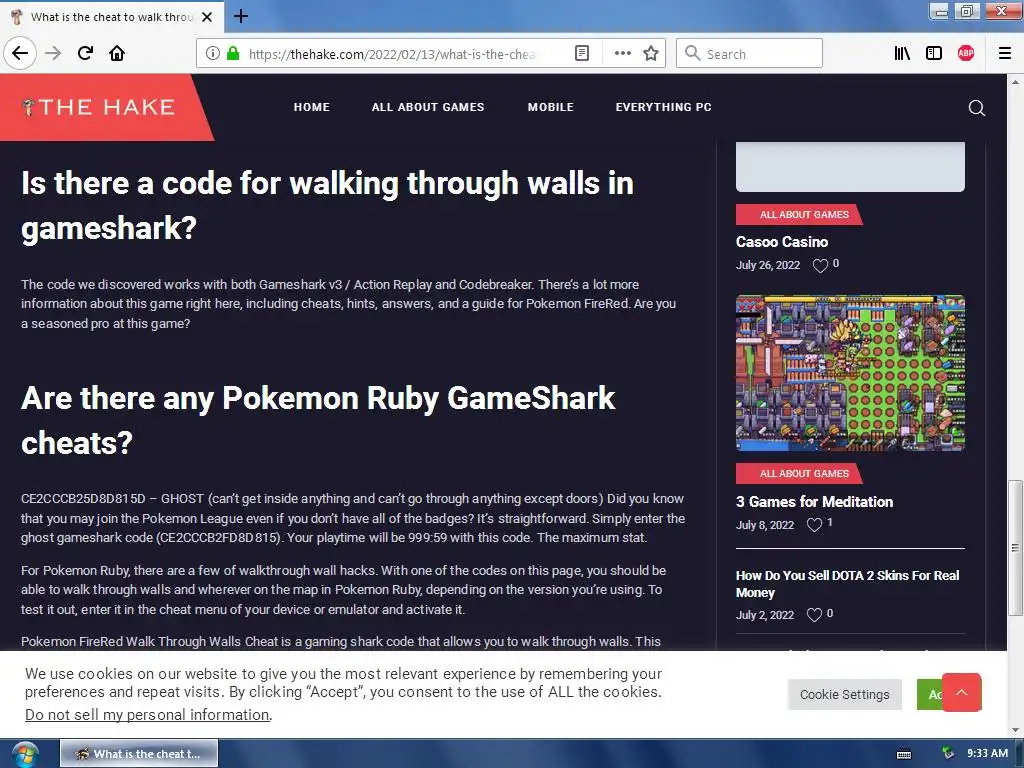
Task: Click the pixel-art game thumbnail image
Action: coord(850,373)
